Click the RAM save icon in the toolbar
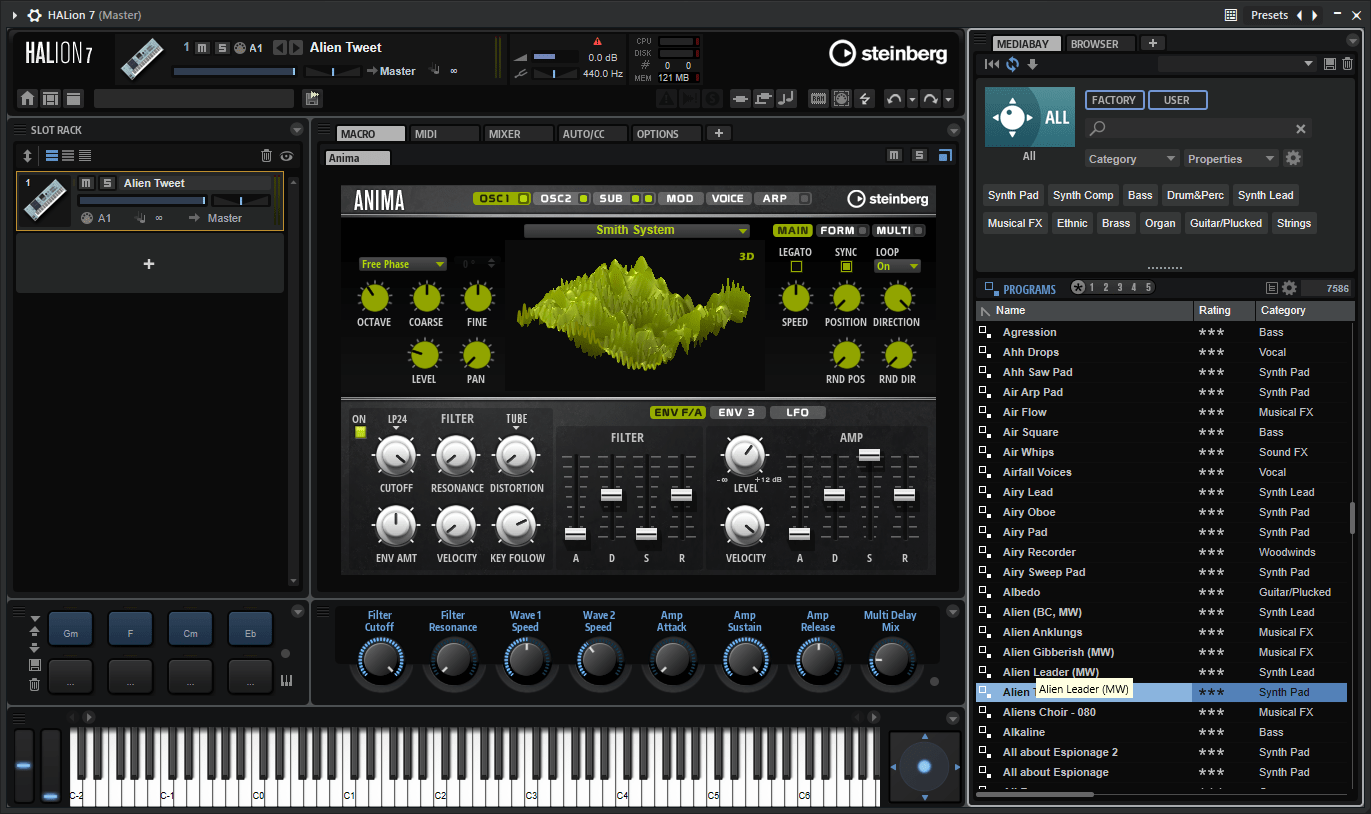 [x=819, y=98]
